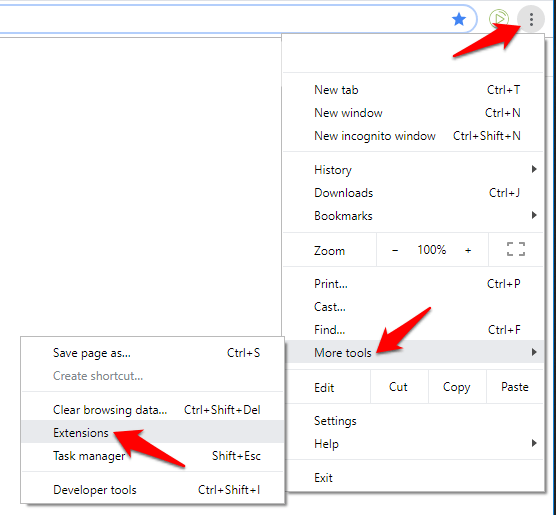Screen dimensions: 556x515
Task: Select Clear browsing data... in submenu
Action: tap(153, 410)
